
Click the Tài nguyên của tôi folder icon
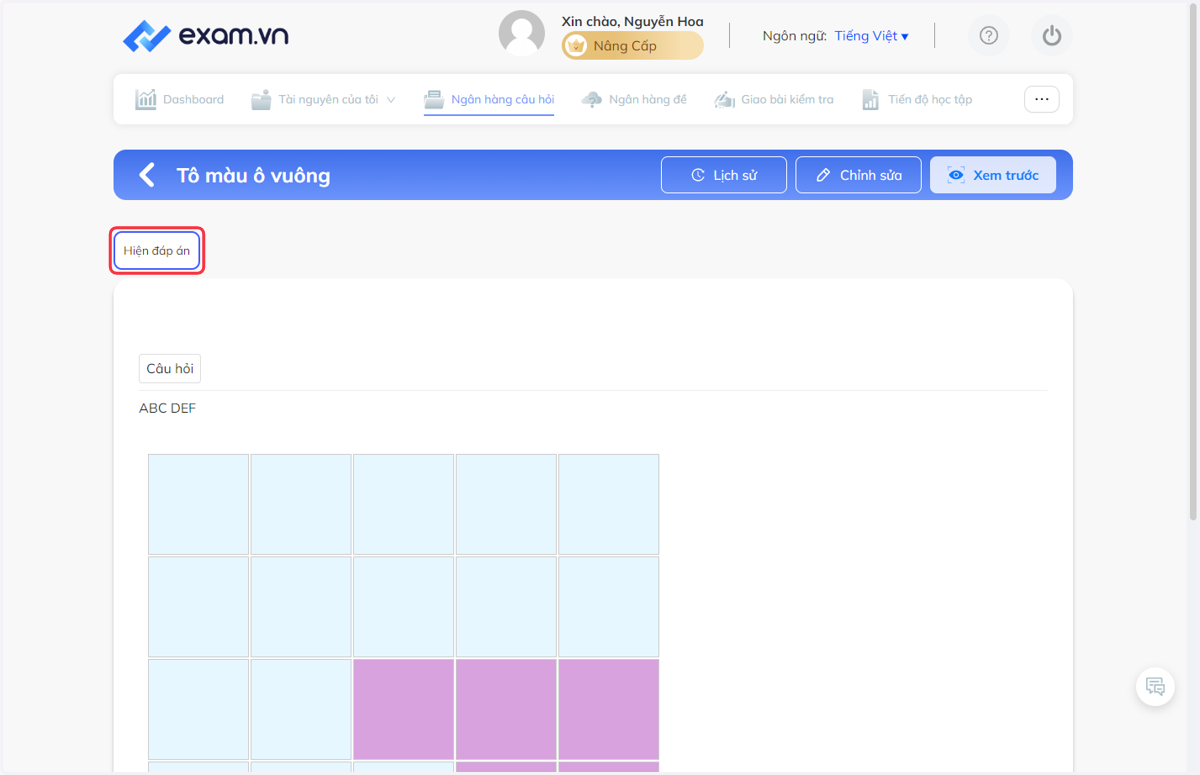tap(261, 99)
